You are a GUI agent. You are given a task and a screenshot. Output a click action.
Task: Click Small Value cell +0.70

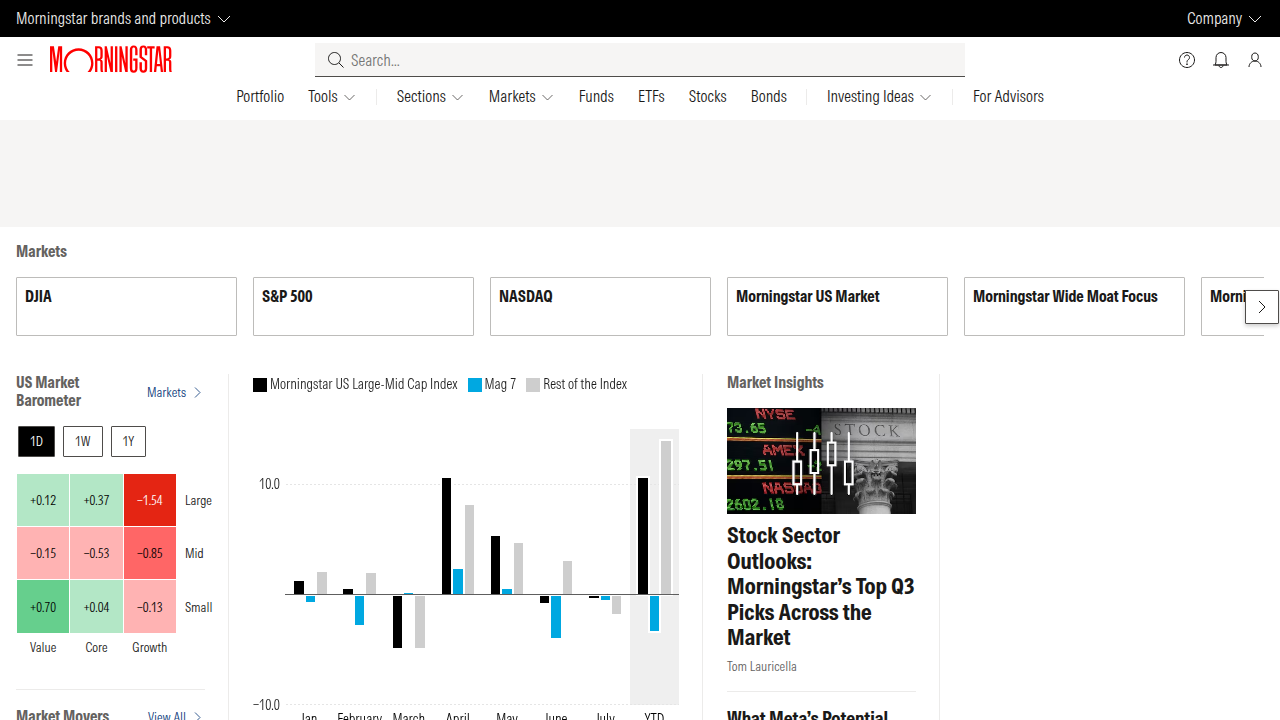coord(43,607)
